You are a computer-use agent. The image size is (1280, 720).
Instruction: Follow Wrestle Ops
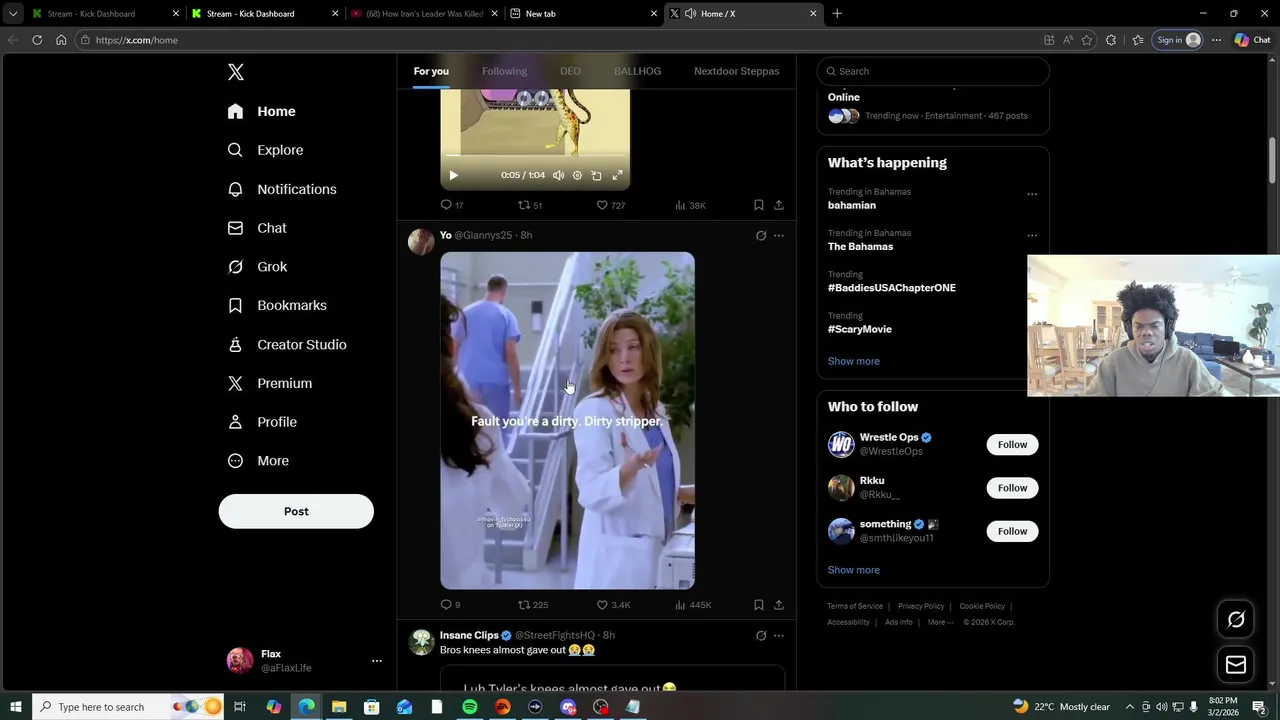1012,445
